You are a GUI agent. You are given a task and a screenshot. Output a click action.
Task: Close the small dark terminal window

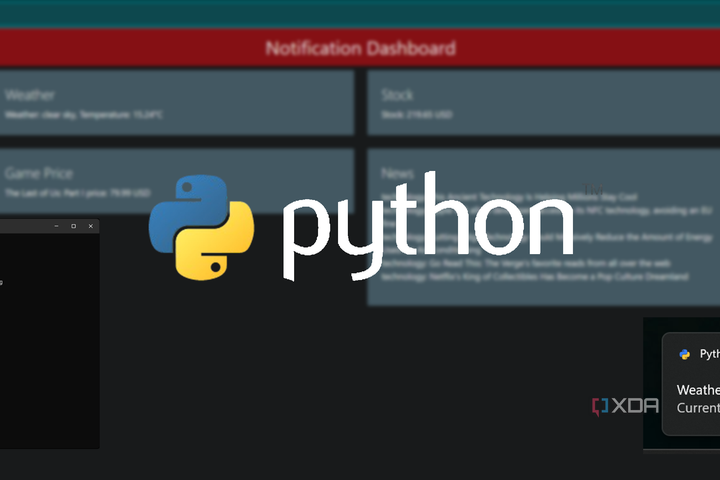[90, 226]
